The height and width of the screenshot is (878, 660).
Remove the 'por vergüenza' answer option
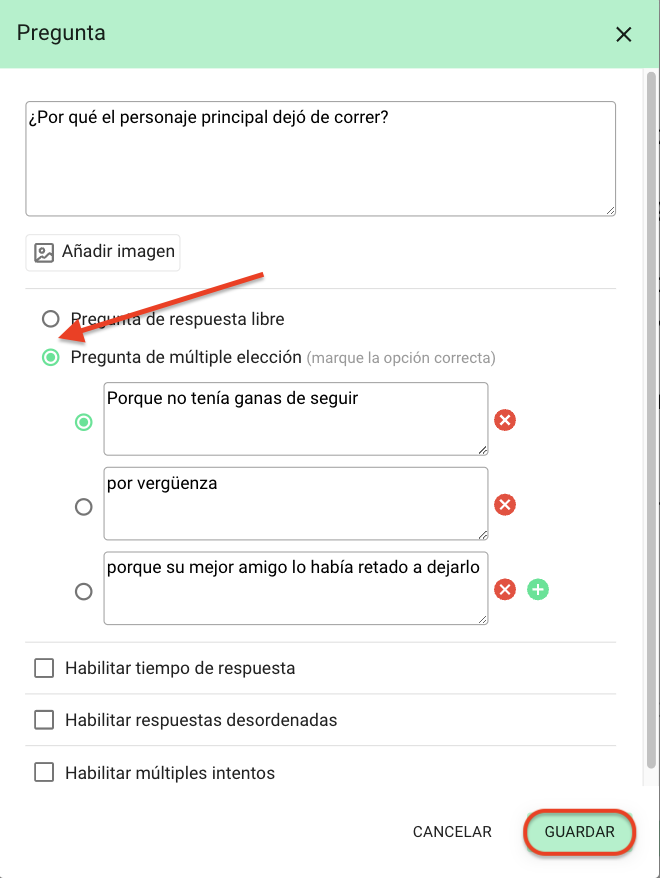(x=504, y=505)
